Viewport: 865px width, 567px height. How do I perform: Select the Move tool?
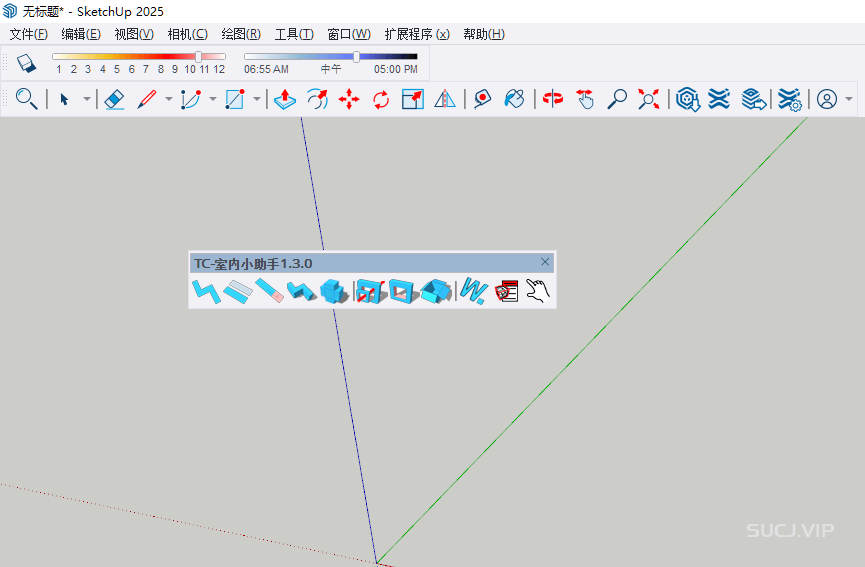tap(349, 99)
